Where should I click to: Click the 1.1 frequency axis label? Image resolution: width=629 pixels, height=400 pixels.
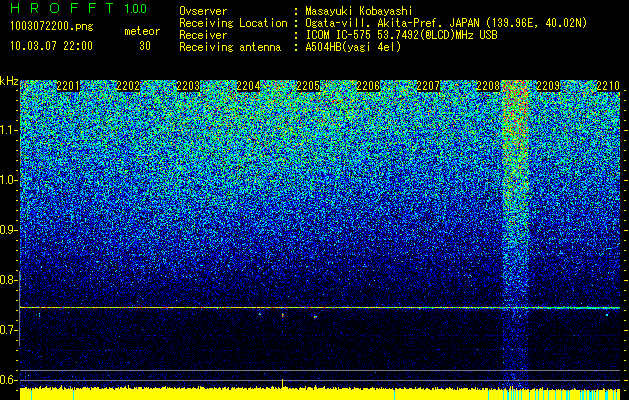coord(9,130)
